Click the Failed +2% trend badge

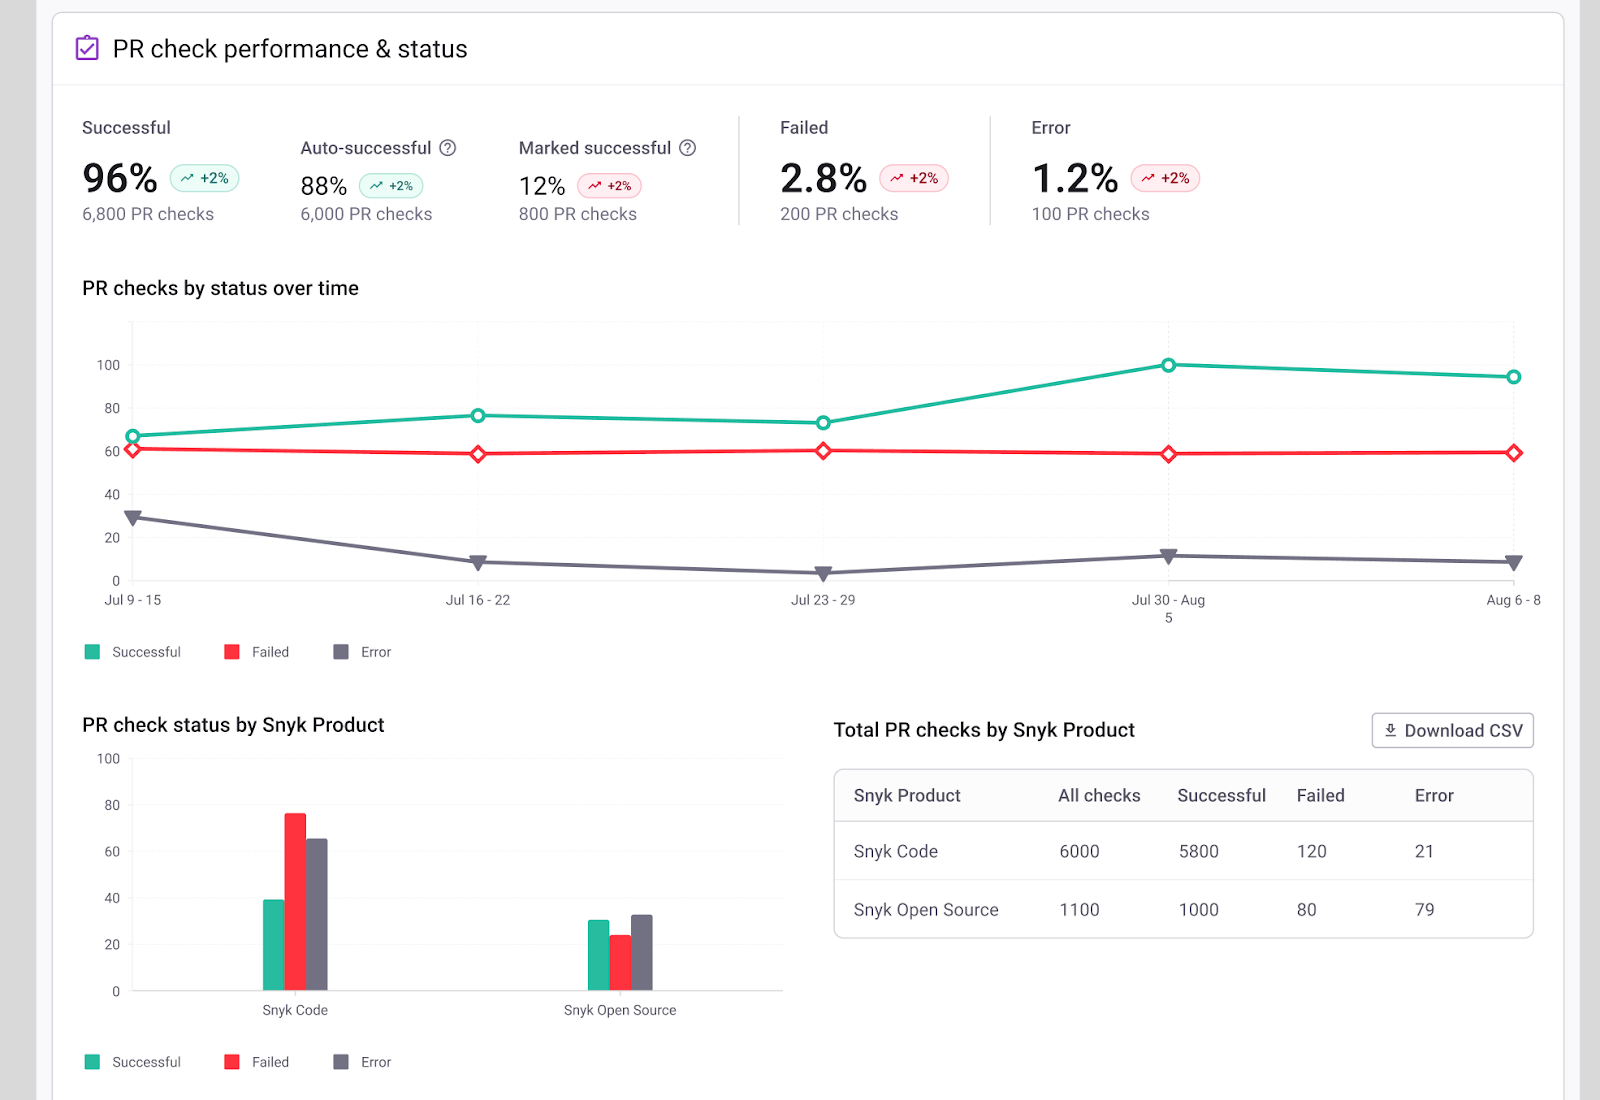[914, 178]
